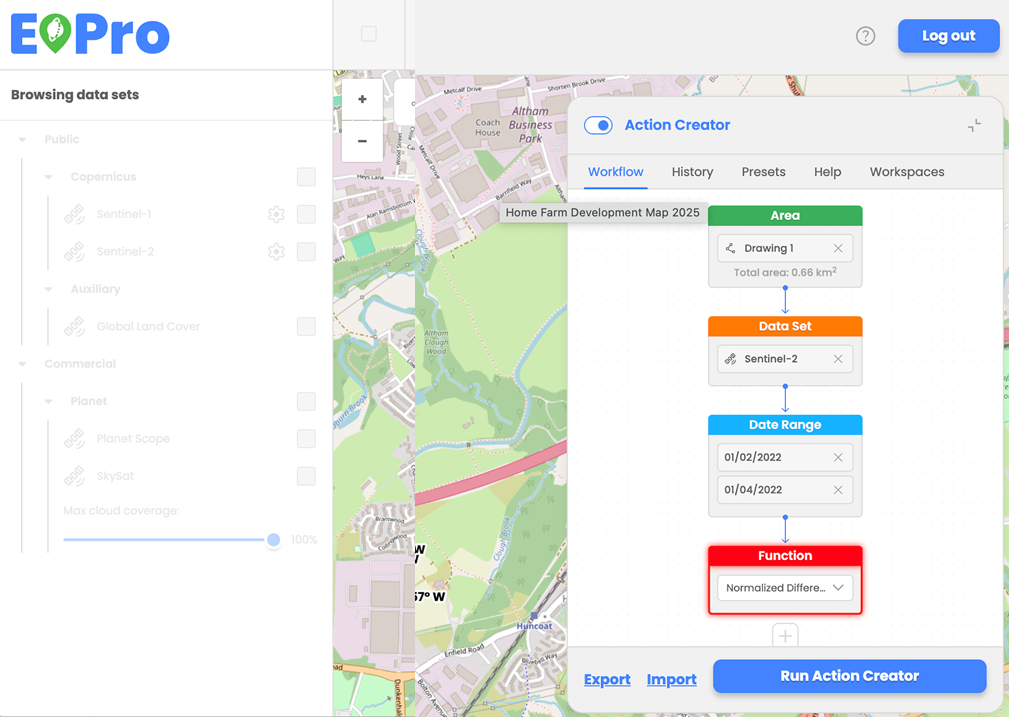This screenshot has height=717, width=1009.
Task: Click the map zoom in plus button
Action: point(362,99)
